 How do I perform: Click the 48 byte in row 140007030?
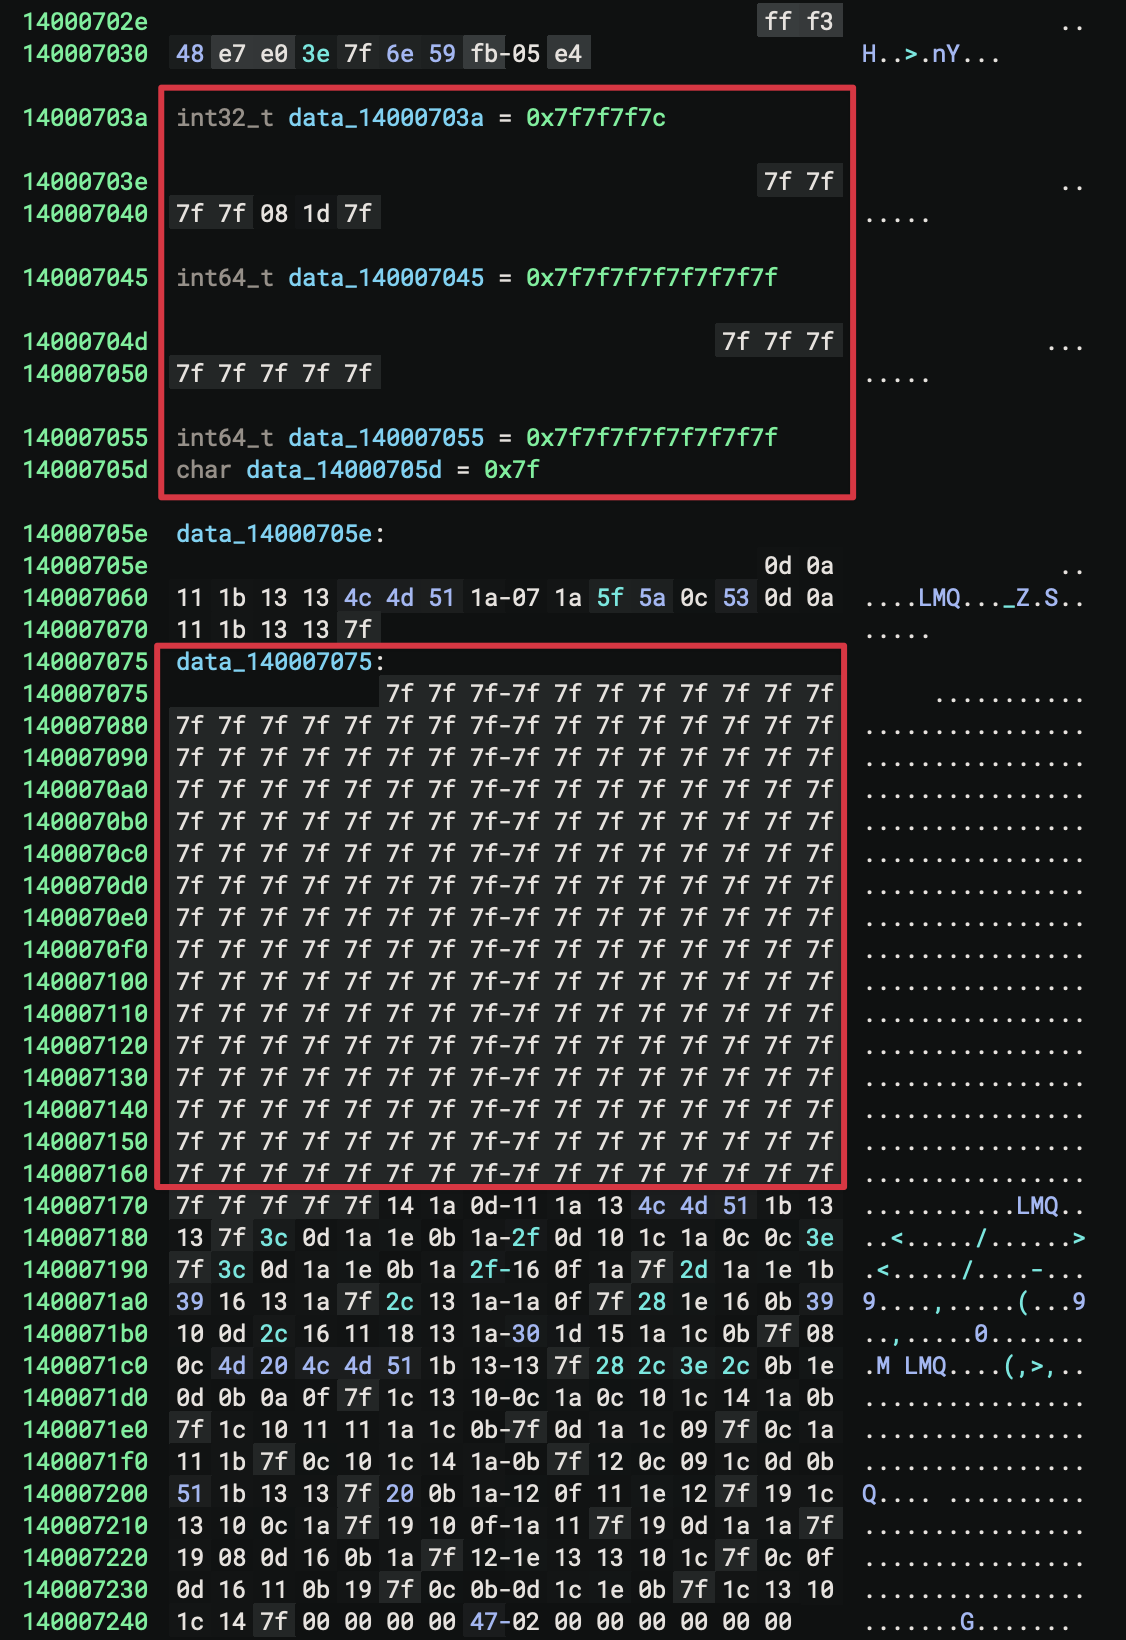click(x=190, y=53)
